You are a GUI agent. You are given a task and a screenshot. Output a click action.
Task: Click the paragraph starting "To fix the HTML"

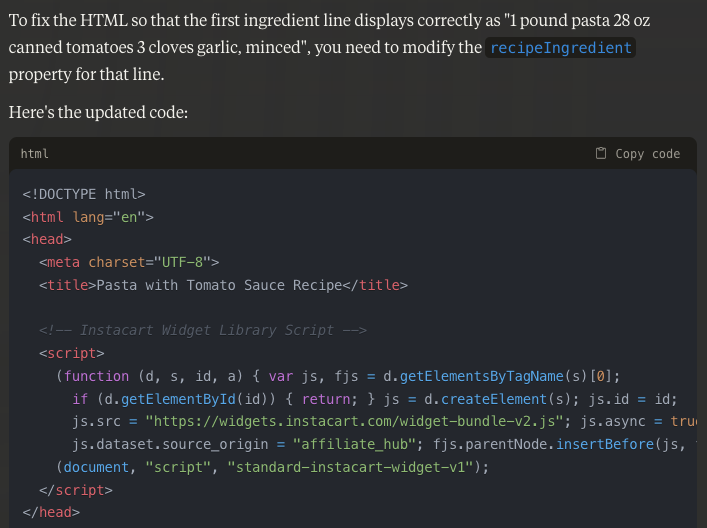(x=330, y=47)
